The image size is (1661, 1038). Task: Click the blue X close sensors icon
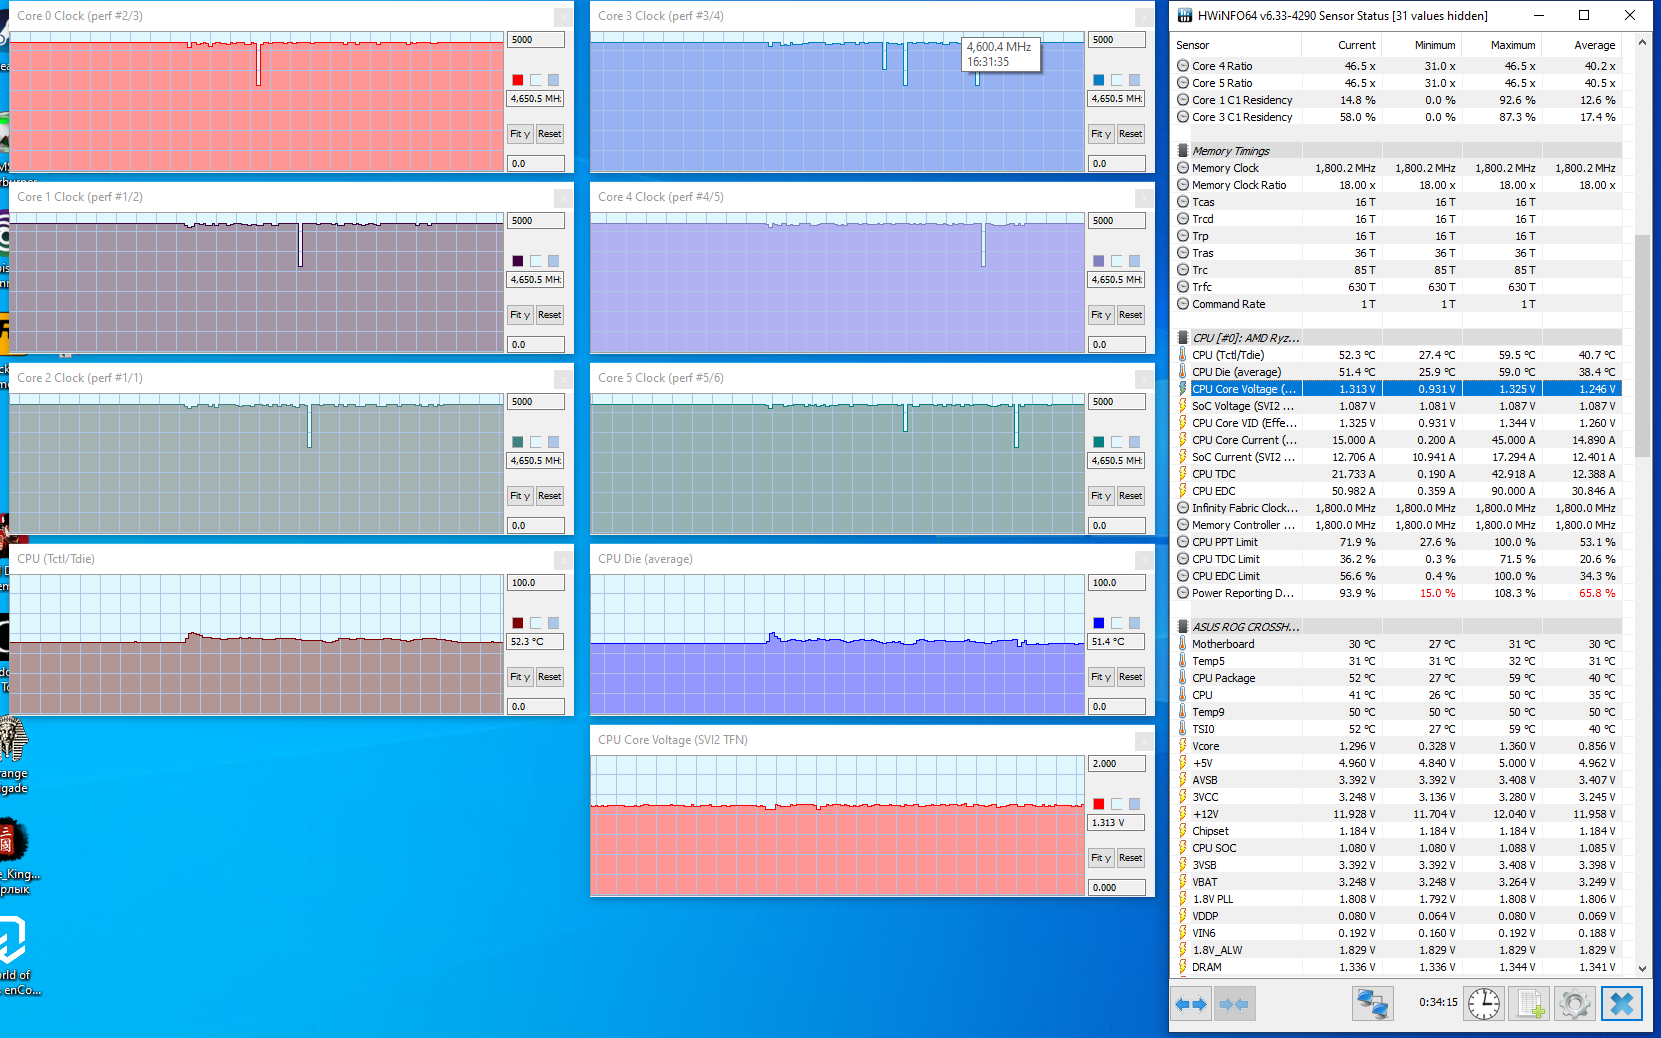pos(1622,1004)
